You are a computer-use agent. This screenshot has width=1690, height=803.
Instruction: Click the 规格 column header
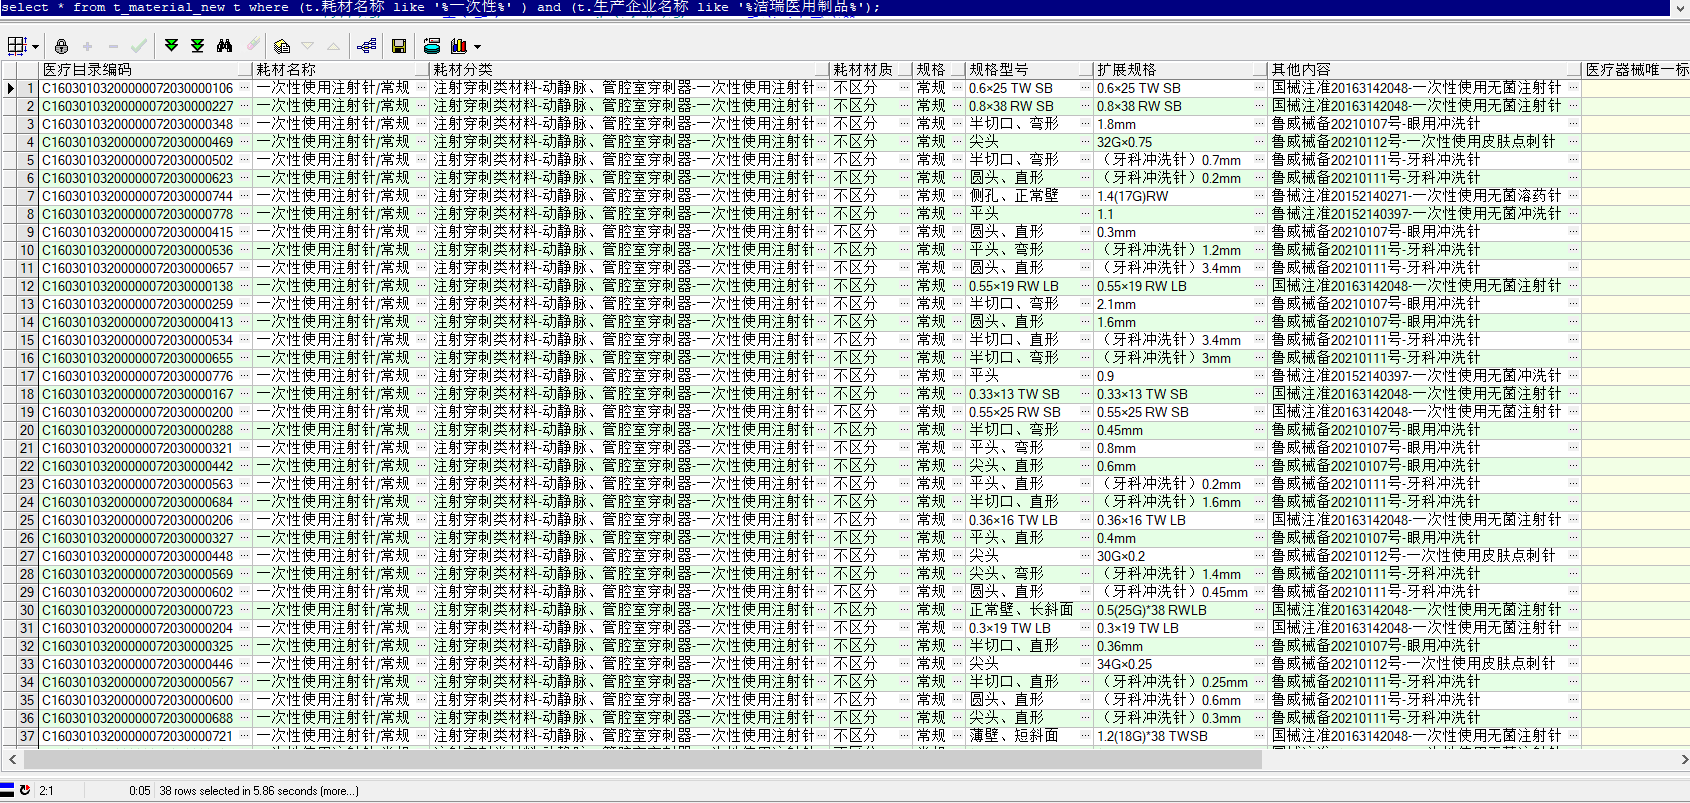click(x=938, y=69)
